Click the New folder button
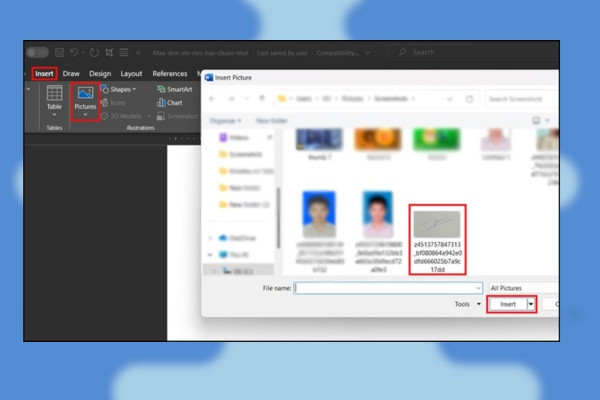Image resolution: width=600 pixels, height=400 pixels. (271, 121)
